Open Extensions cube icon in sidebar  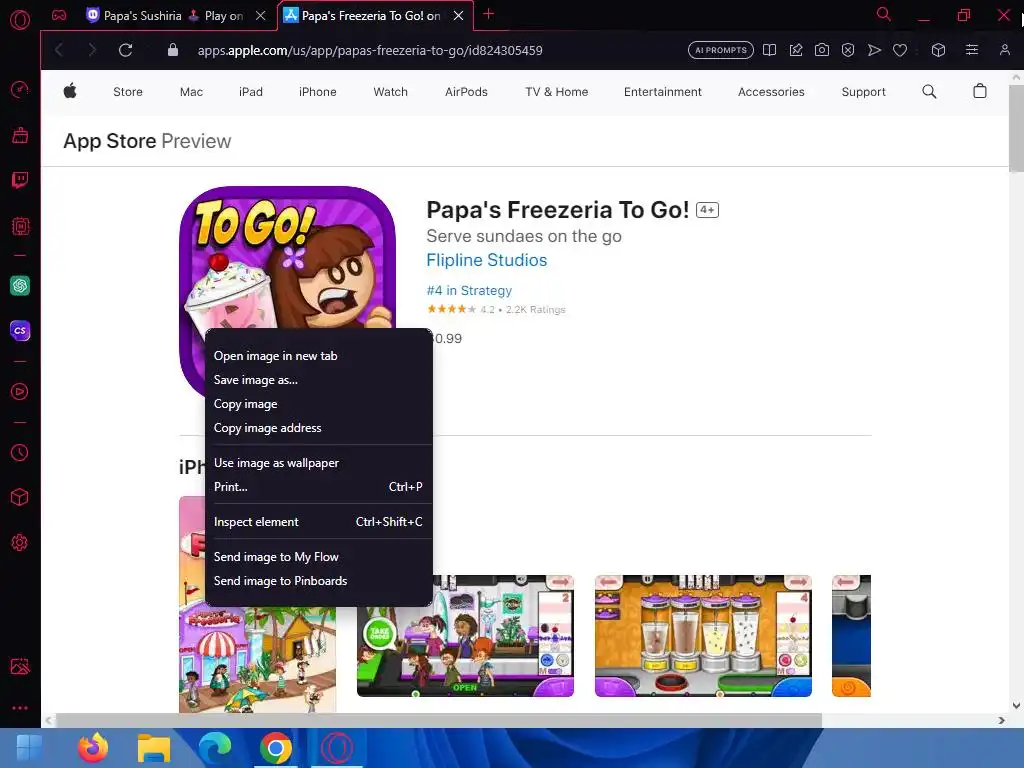pyautogui.click(x=20, y=498)
